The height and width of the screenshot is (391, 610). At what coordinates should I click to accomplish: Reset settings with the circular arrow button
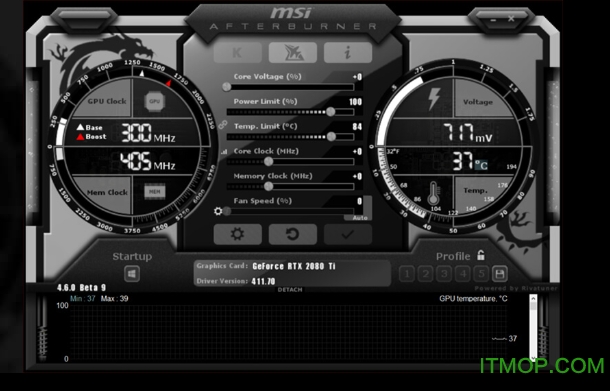pyautogui.click(x=293, y=234)
